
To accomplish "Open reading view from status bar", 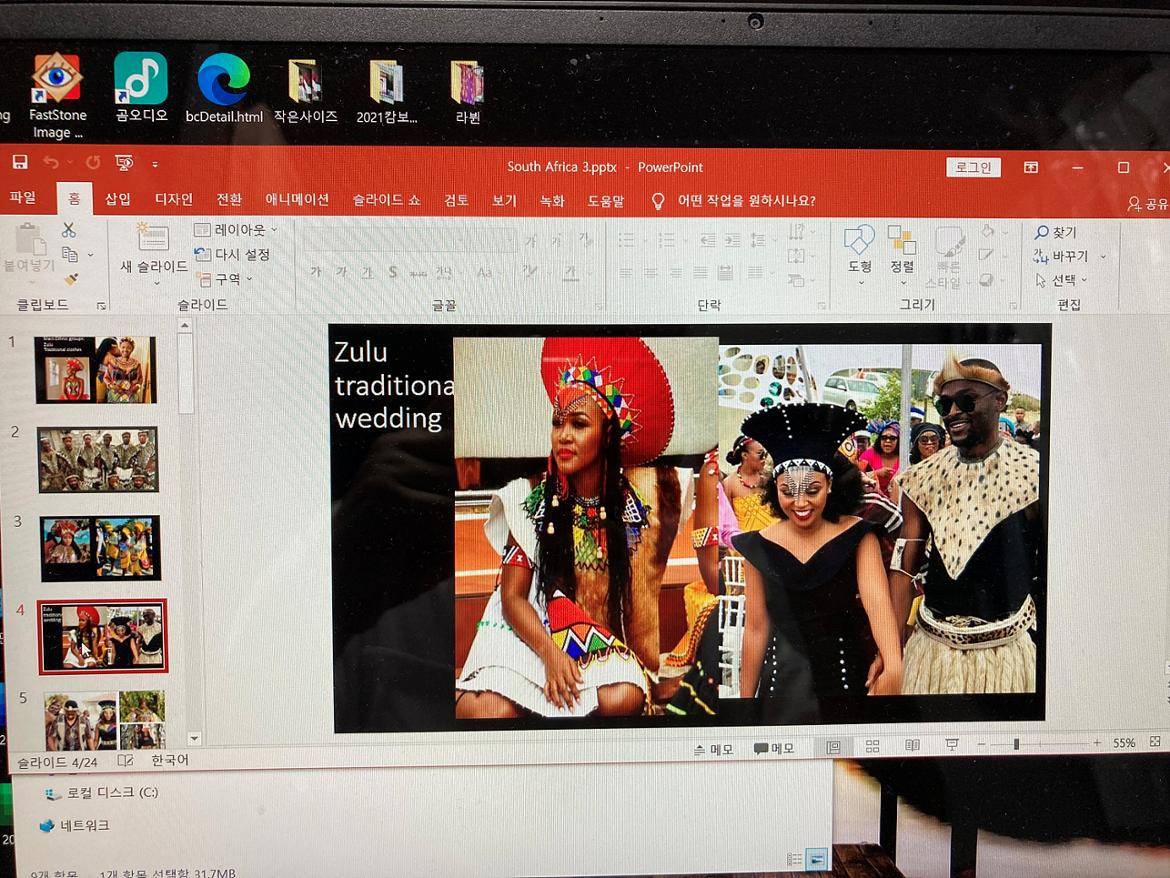I will tap(912, 746).
